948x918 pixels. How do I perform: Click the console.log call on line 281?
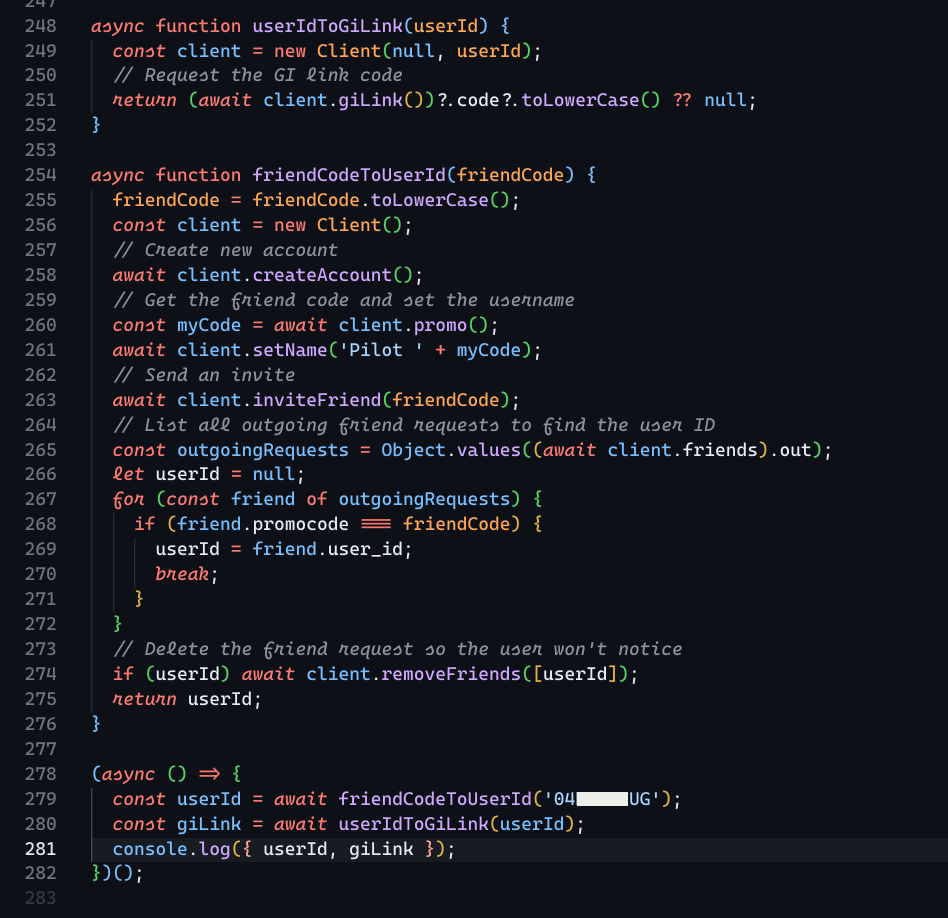click(x=168, y=848)
